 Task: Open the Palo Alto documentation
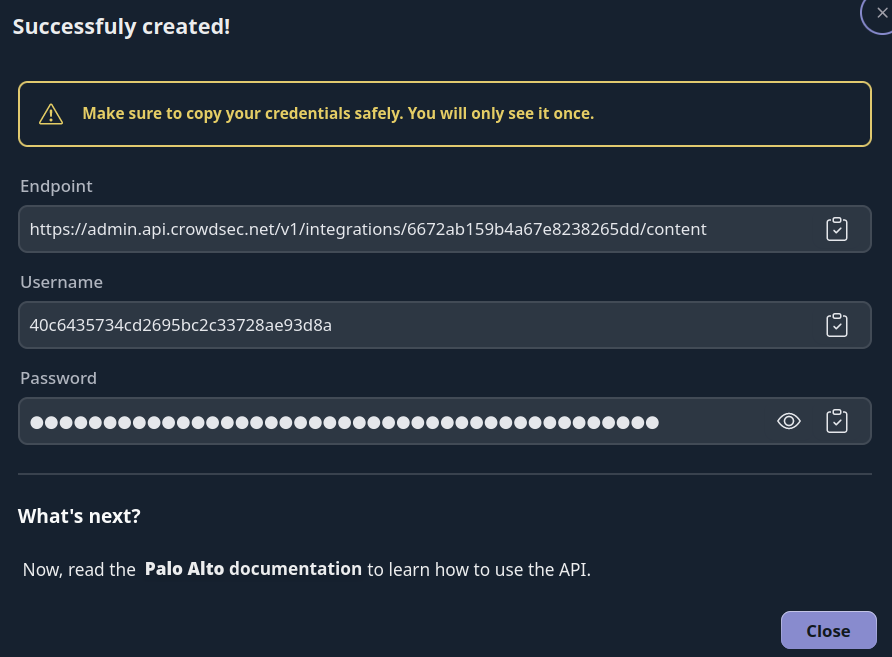coord(254,568)
